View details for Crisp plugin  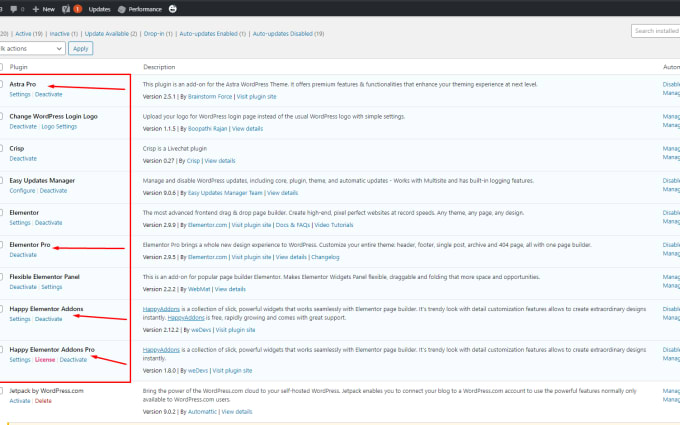(x=220, y=161)
